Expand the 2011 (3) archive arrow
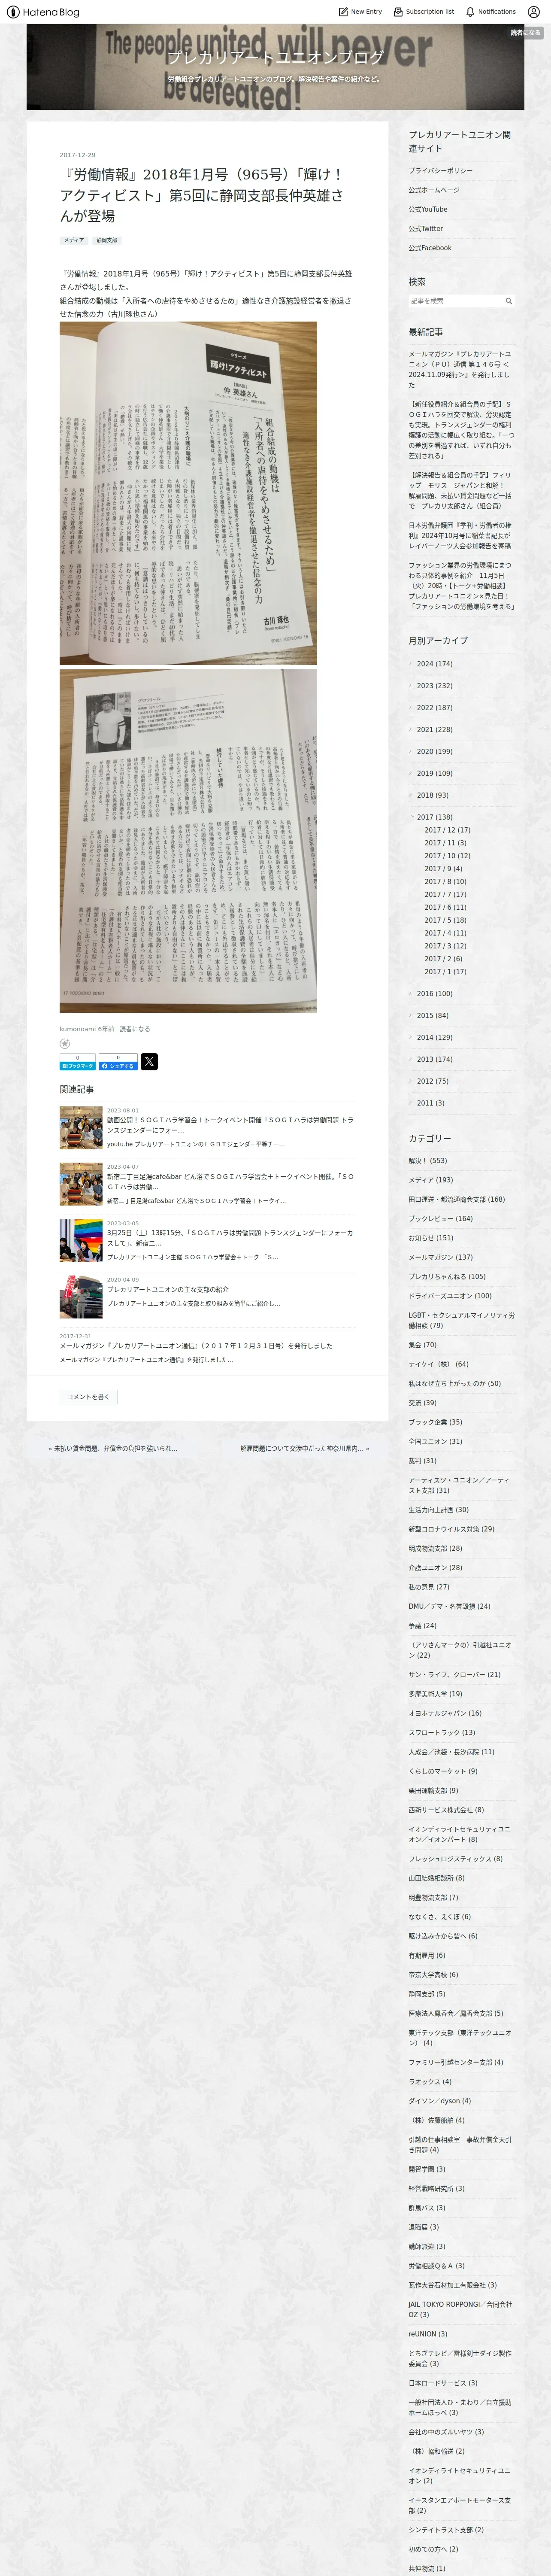This screenshot has width=551, height=2576. (x=411, y=1103)
